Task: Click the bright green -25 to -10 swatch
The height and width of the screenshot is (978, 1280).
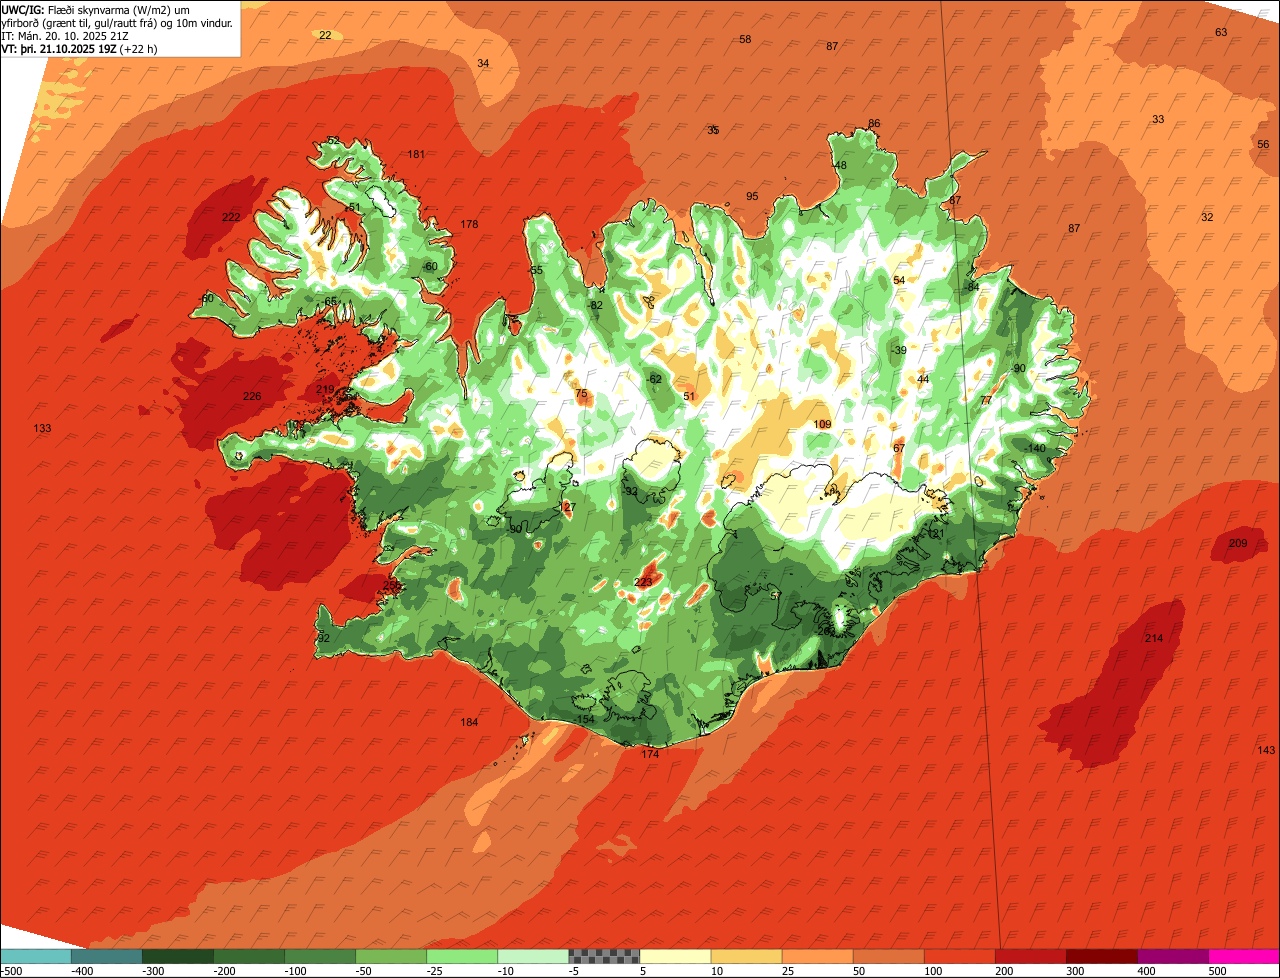Action: point(461,955)
